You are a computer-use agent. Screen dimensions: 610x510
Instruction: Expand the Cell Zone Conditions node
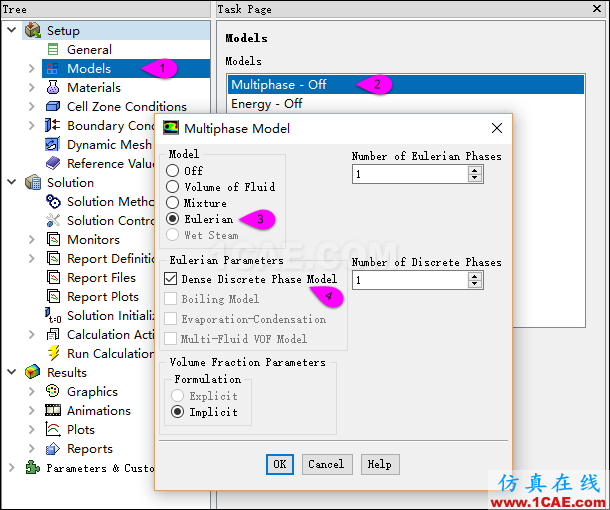click(x=32, y=106)
